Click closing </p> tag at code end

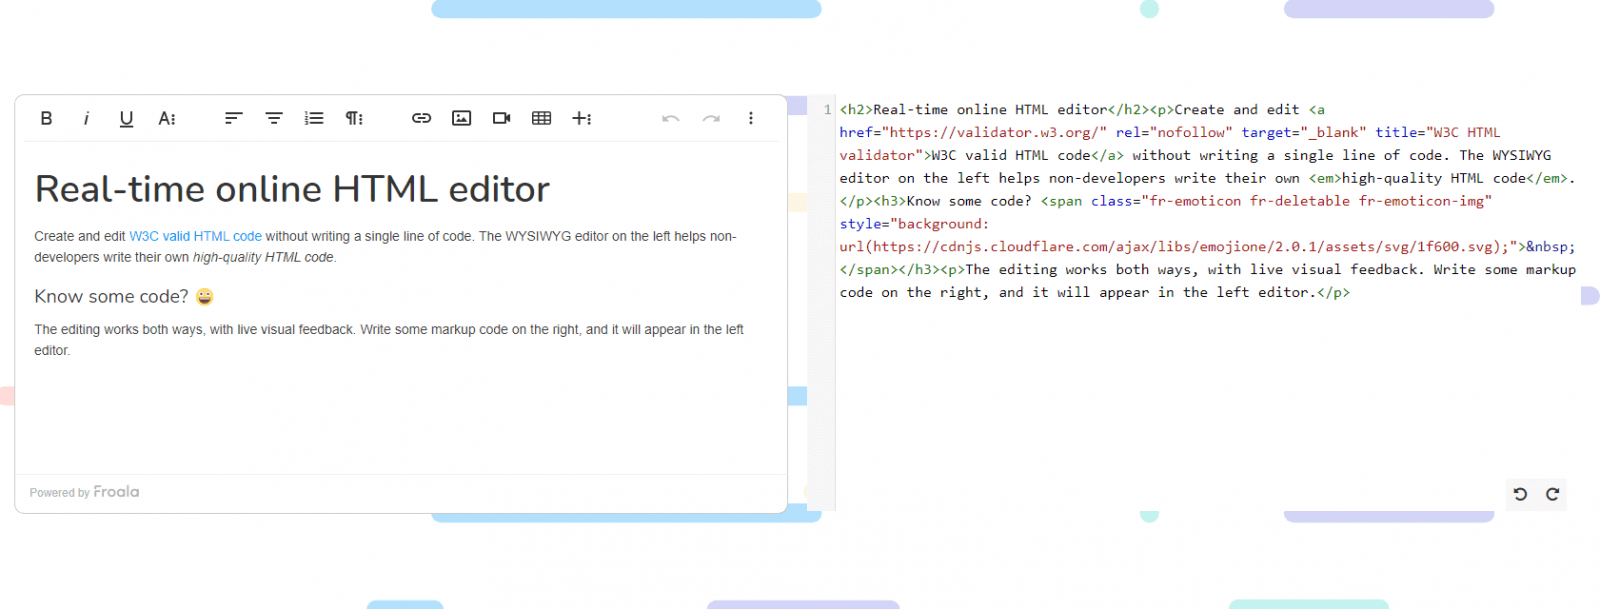point(1334,293)
